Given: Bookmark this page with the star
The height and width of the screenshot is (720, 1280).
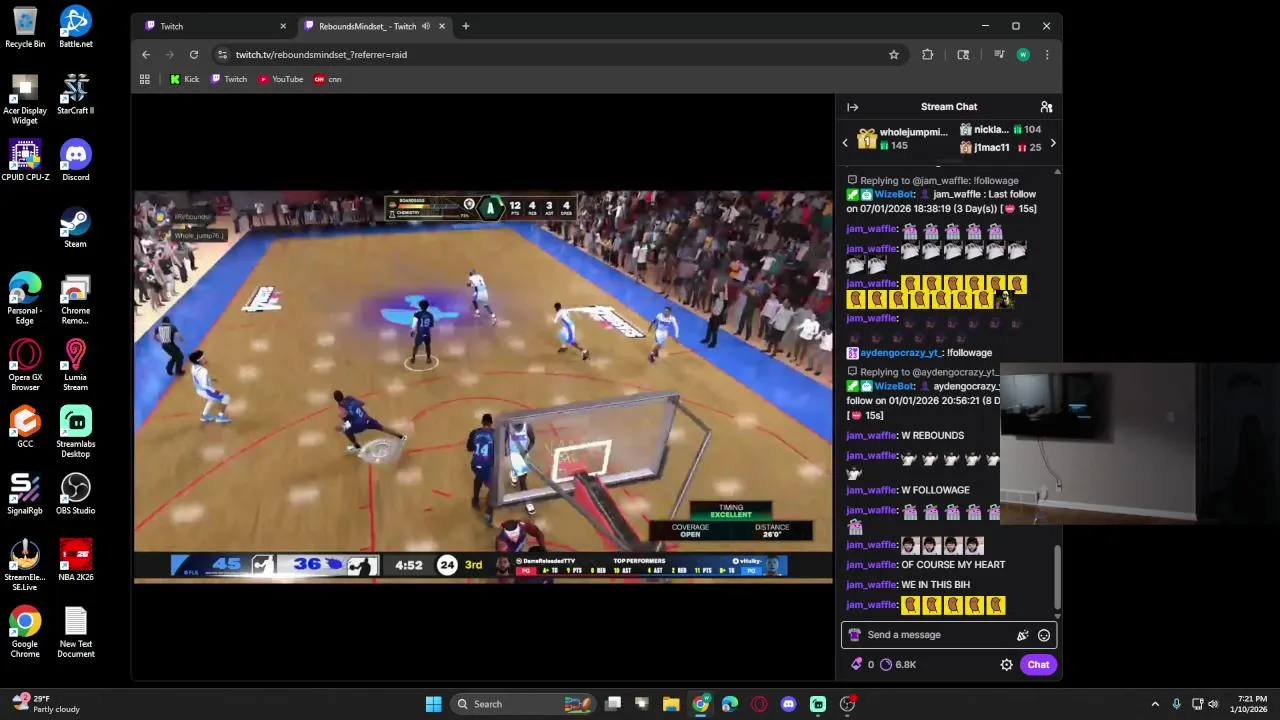Looking at the screenshot, I should [894, 55].
